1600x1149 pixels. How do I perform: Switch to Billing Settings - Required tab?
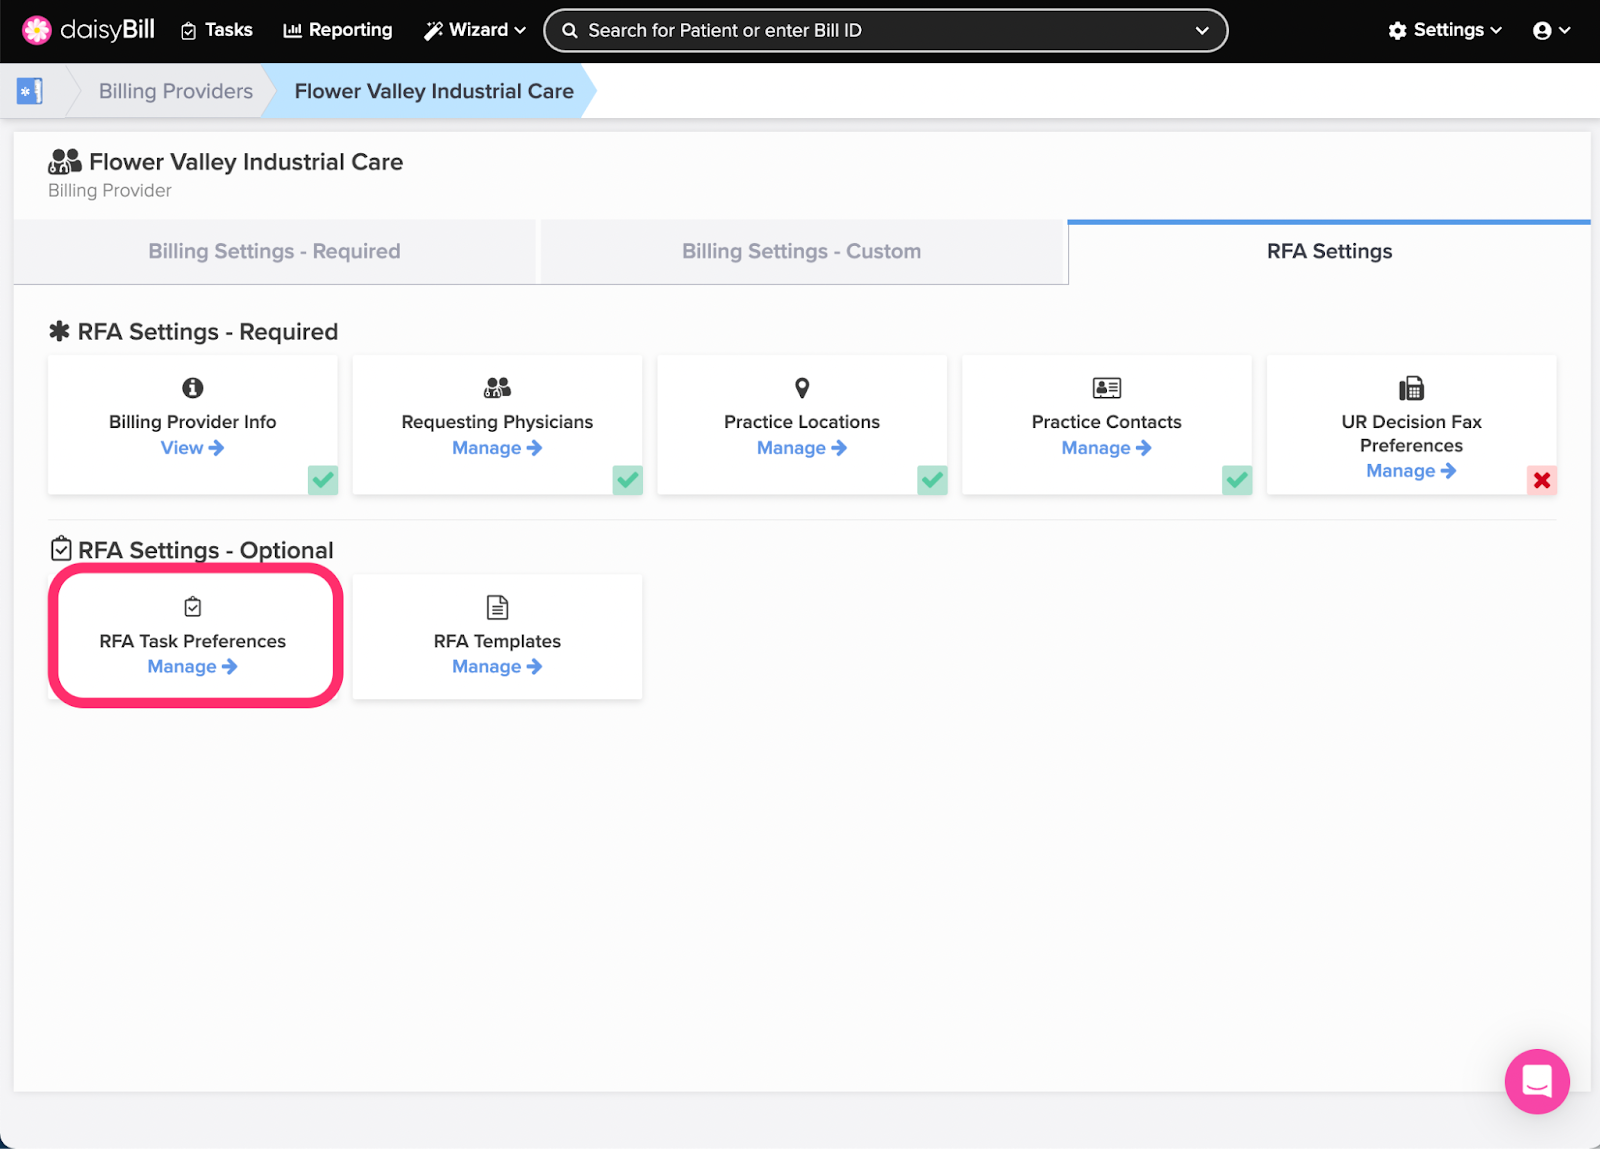pos(274,252)
